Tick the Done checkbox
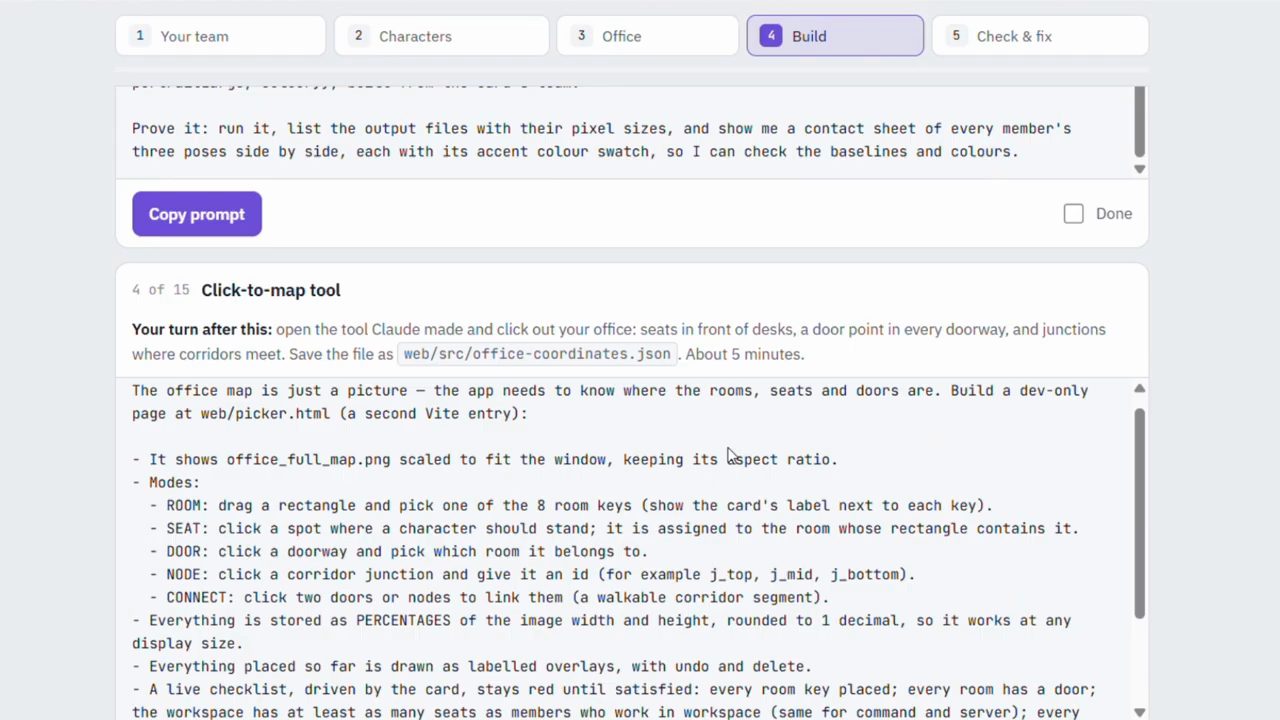This screenshot has height=720, width=1280. pyautogui.click(x=1073, y=214)
